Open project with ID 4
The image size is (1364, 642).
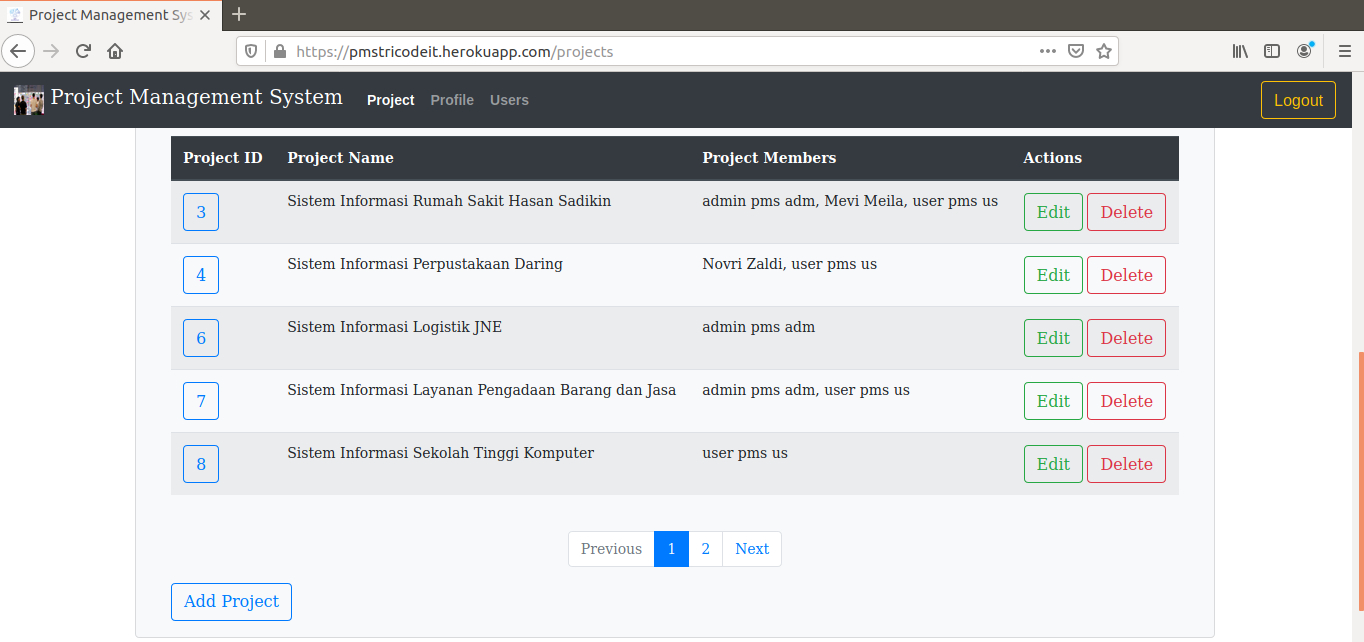[200, 274]
